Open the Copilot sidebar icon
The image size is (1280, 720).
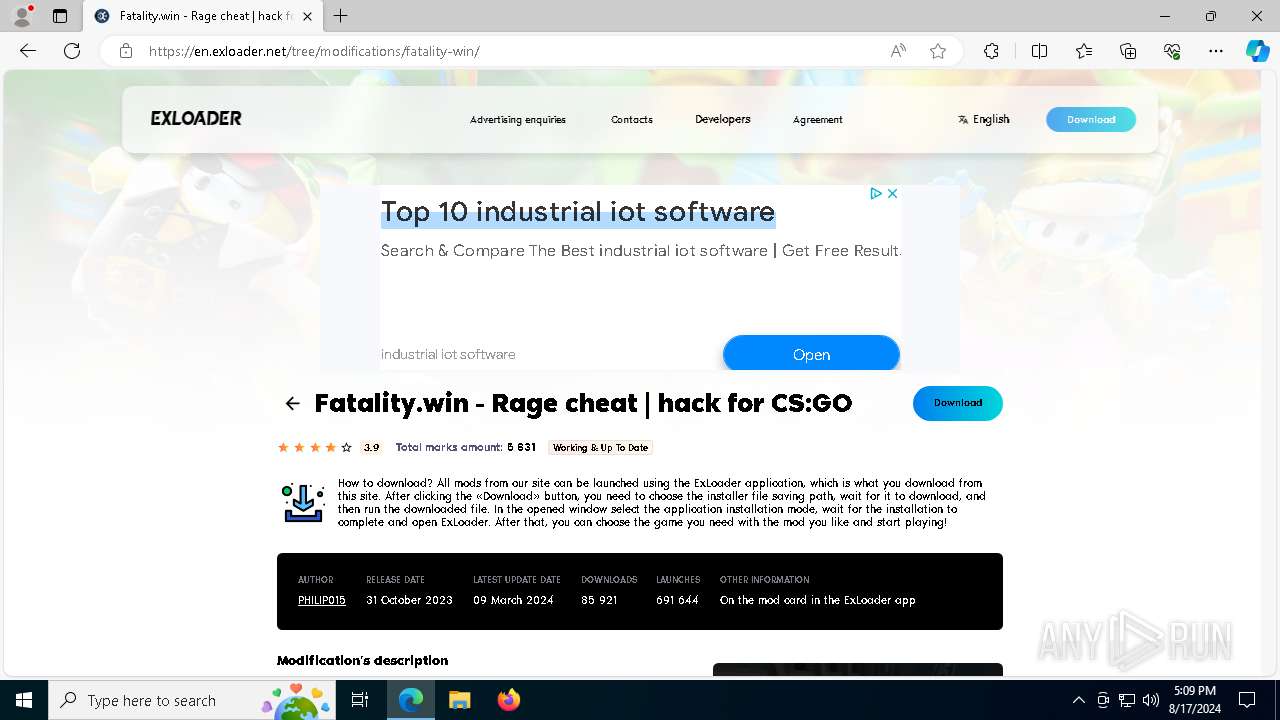point(1257,51)
